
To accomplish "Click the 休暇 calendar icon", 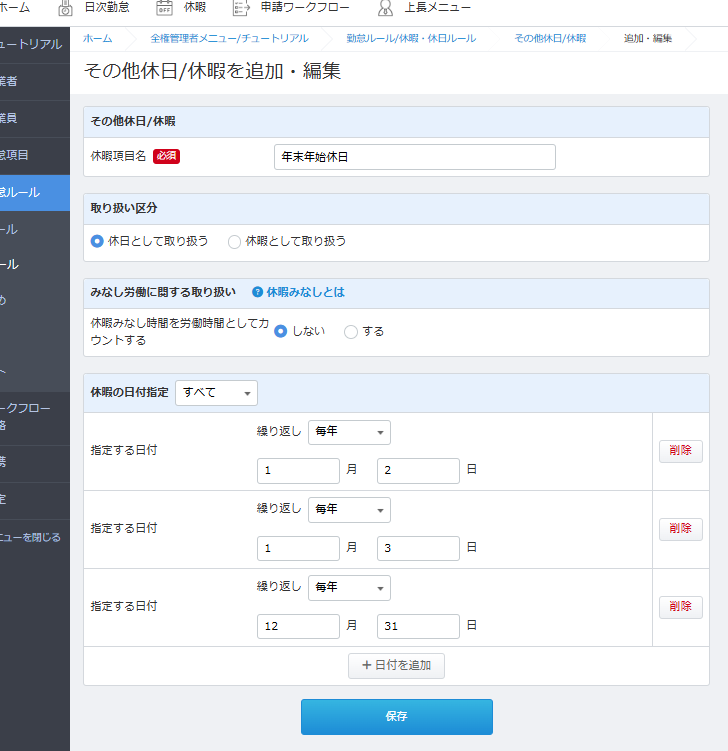I will tap(165, 9).
